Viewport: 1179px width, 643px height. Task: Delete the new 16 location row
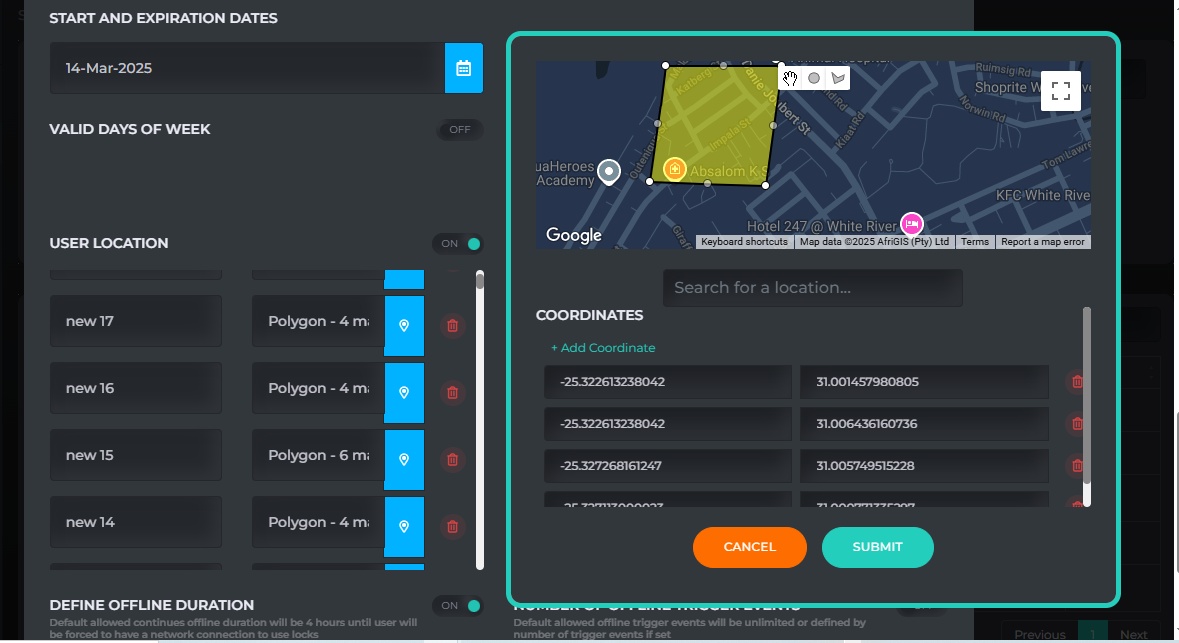(453, 393)
